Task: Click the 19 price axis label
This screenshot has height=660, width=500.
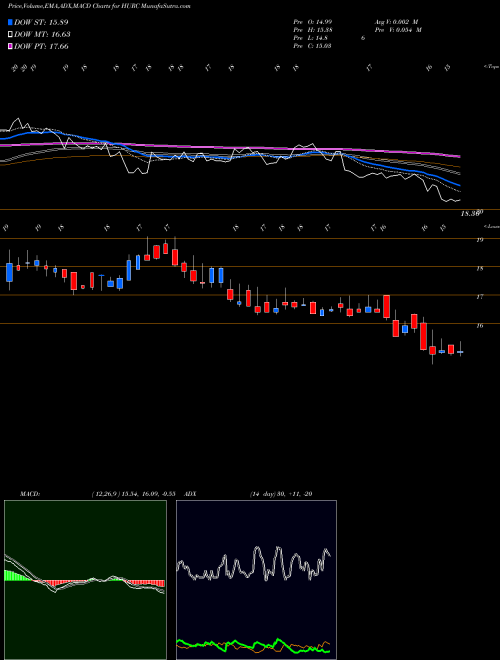Action: click(x=479, y=240)
